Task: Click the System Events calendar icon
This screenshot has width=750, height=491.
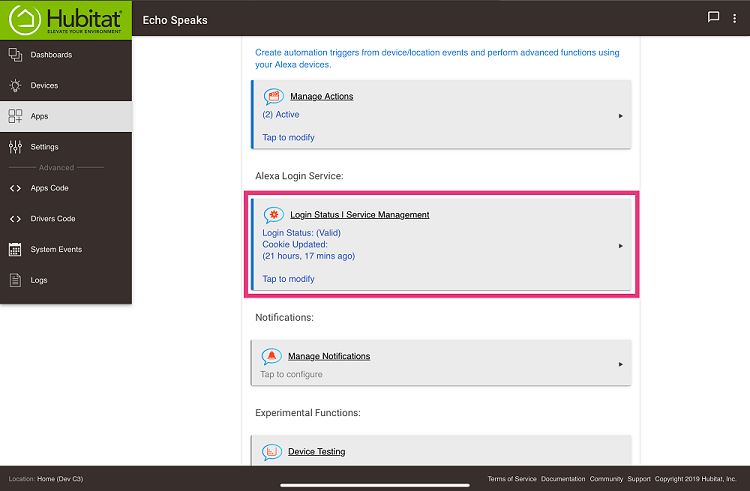Action: point(15,250)
